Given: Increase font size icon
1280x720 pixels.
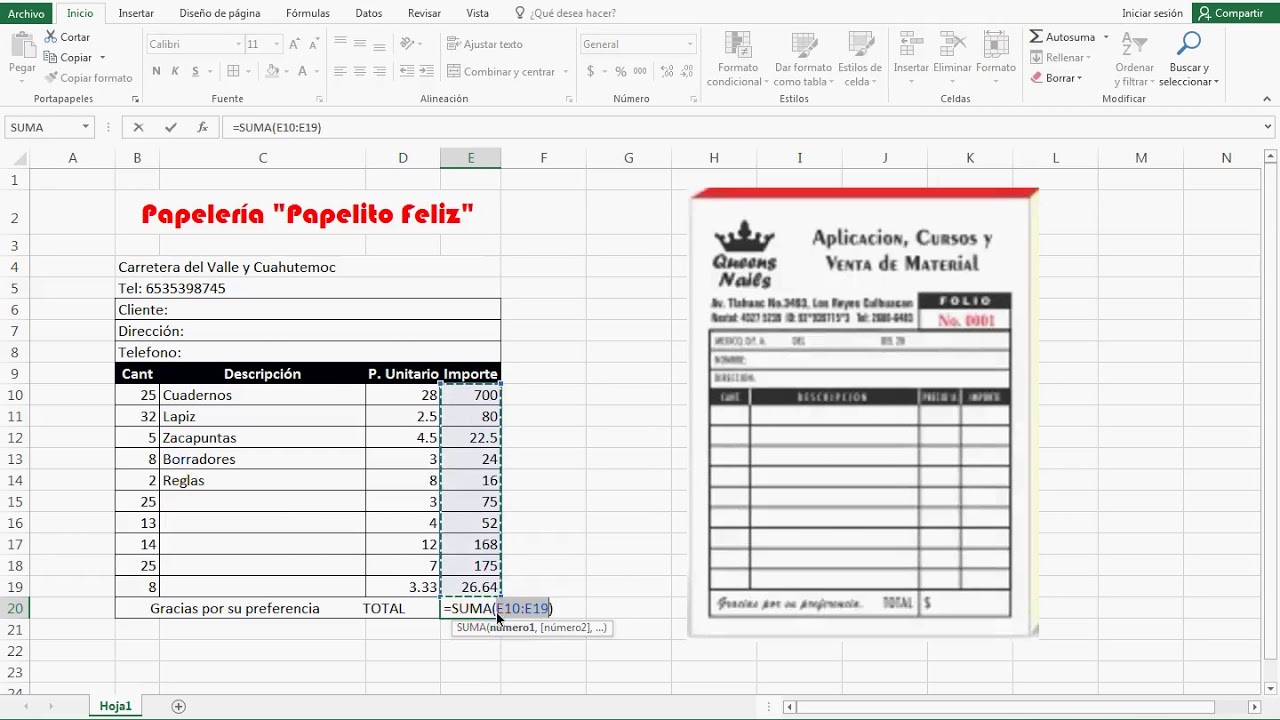Looking at the screenshot, I should pos(295,44).
